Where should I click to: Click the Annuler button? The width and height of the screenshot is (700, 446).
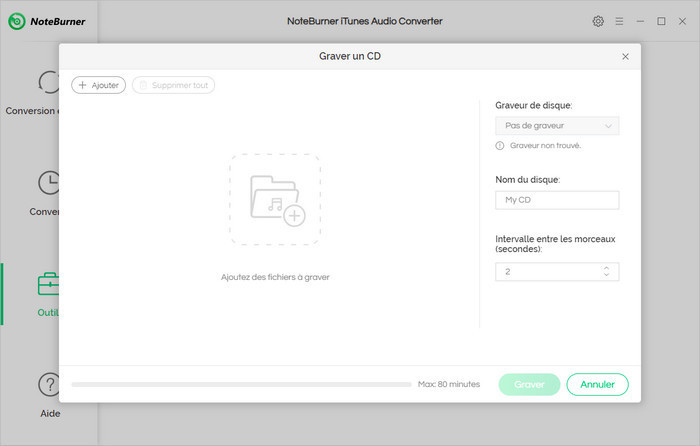[x=597, y=384]
